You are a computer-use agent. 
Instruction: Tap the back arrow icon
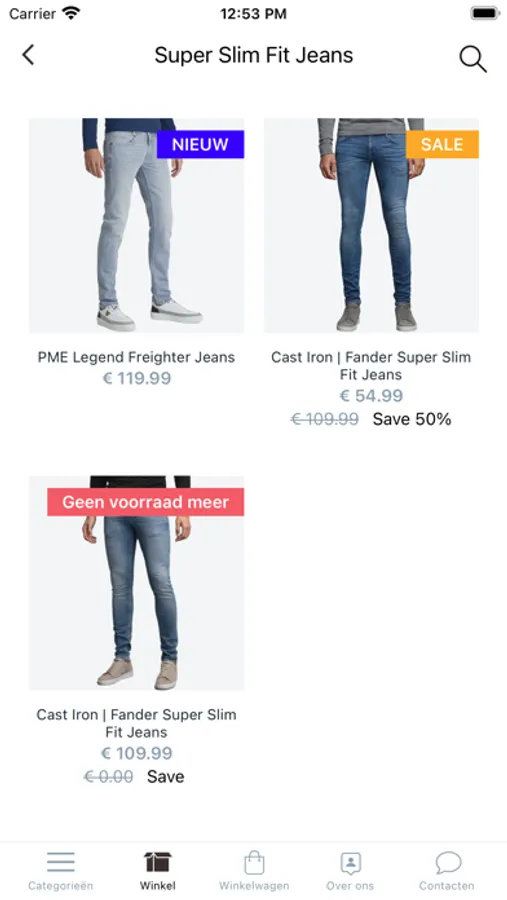click(x=28, y=55)
